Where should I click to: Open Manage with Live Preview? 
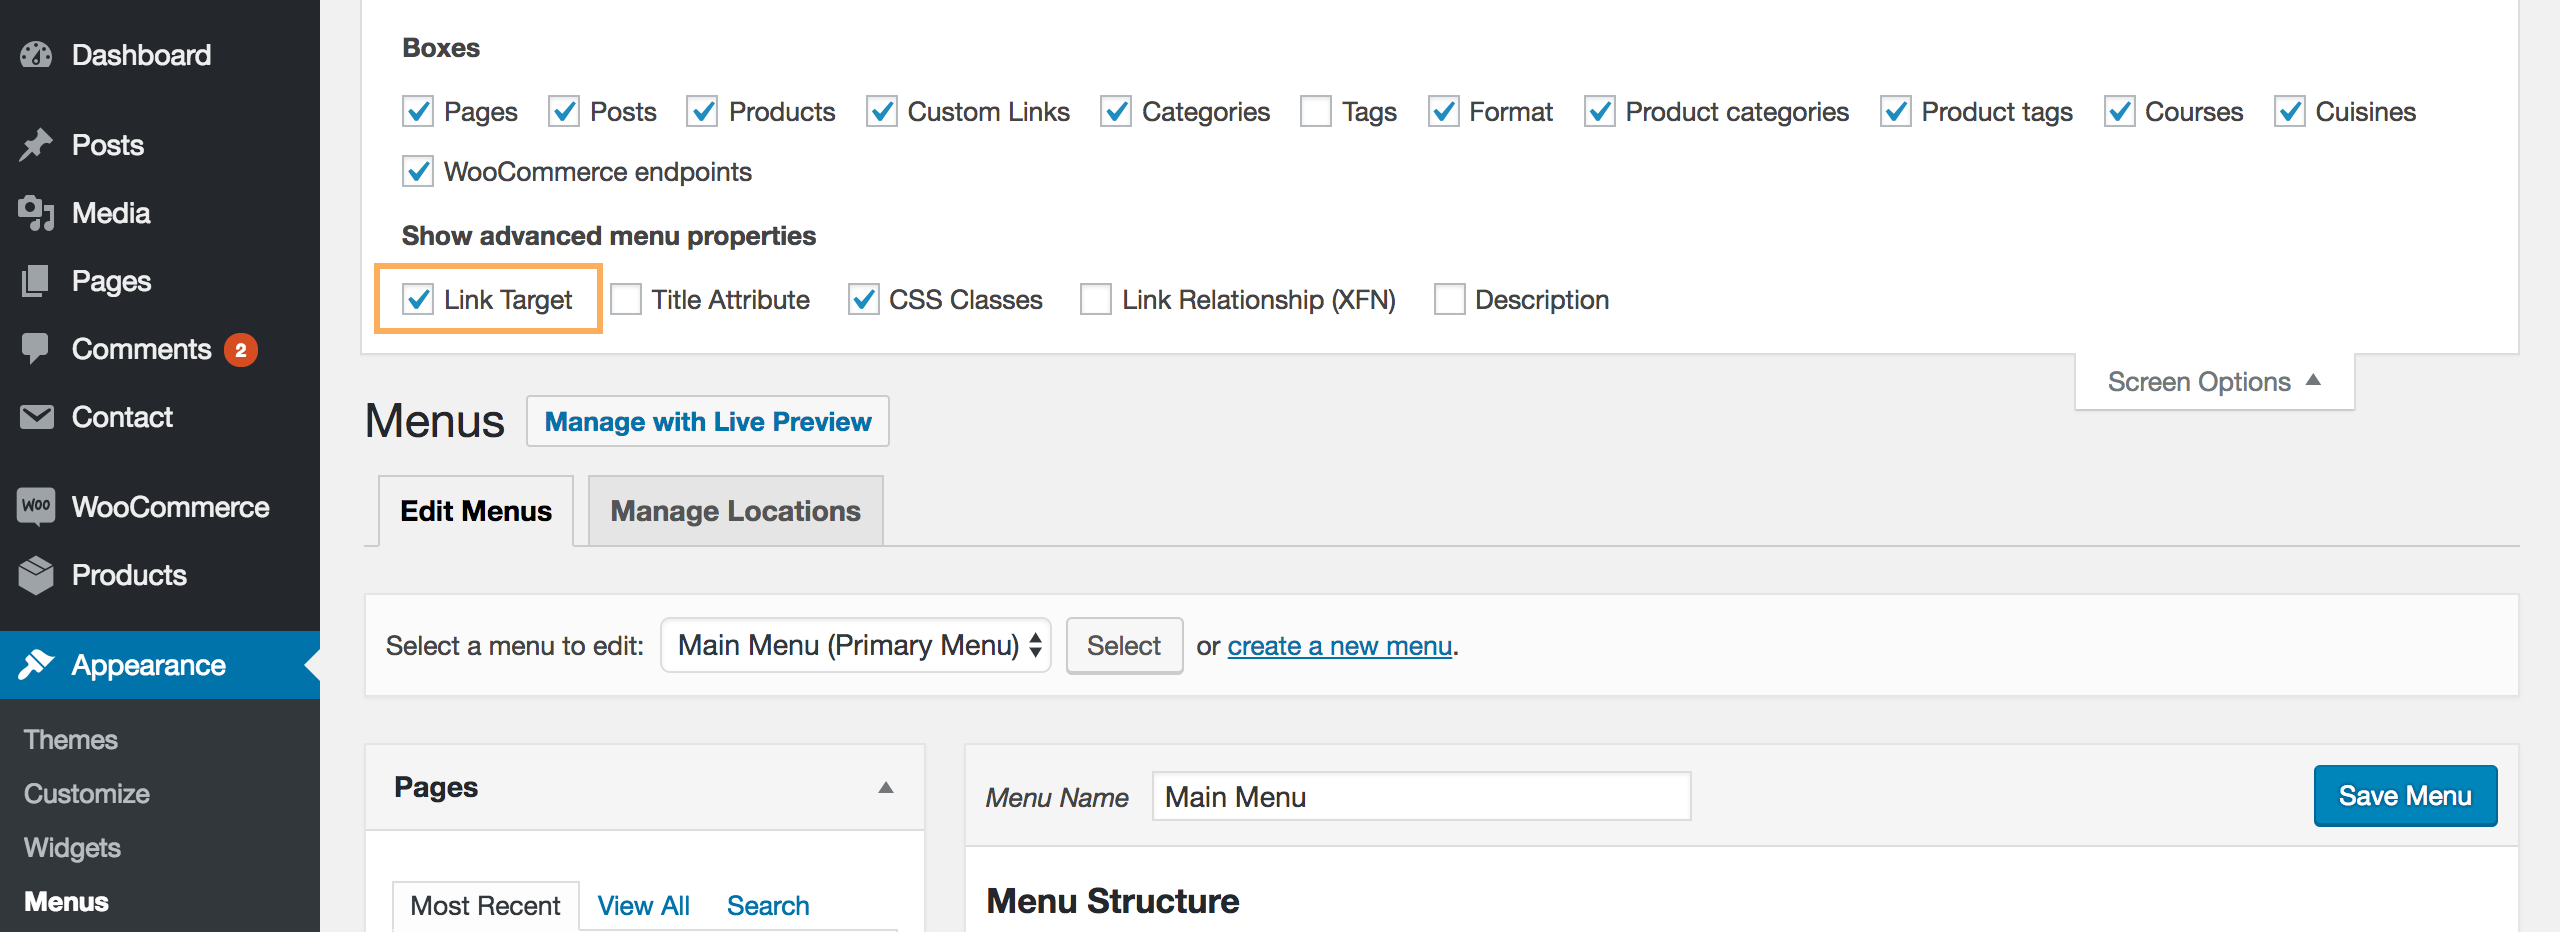[708, 422]
